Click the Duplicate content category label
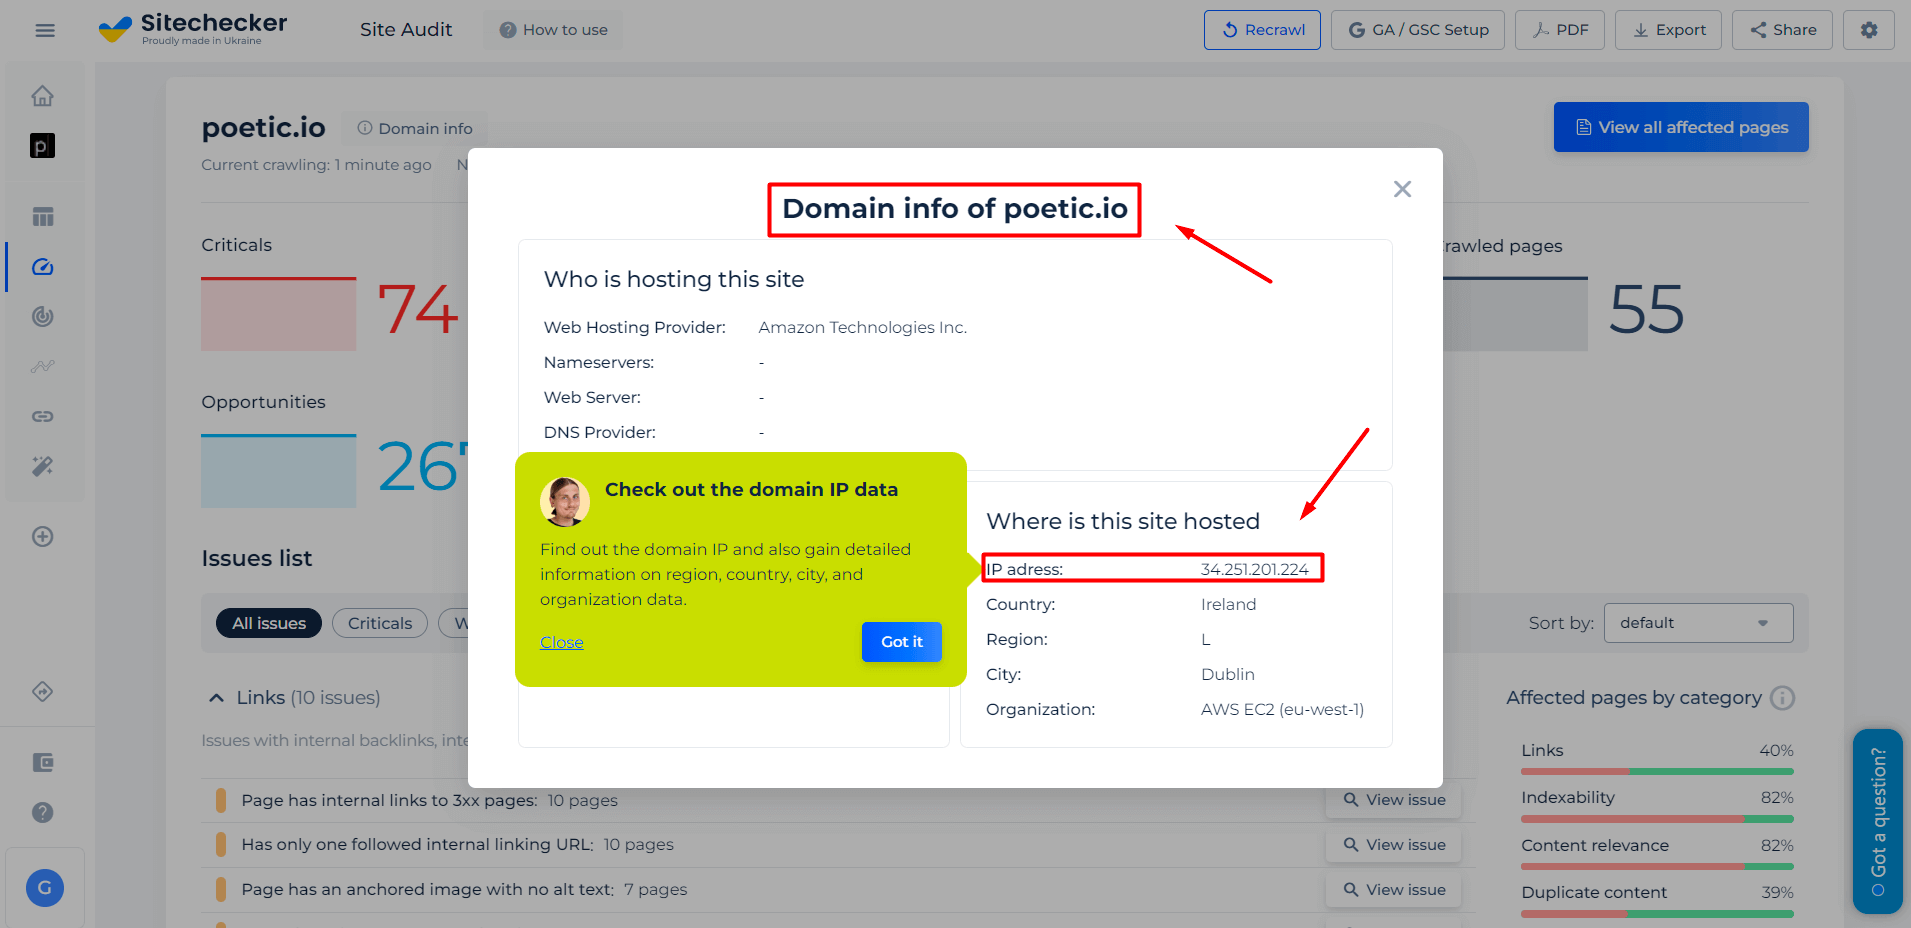The width and height of the screenshot is (1911, 928). [x=1594, y=892]
